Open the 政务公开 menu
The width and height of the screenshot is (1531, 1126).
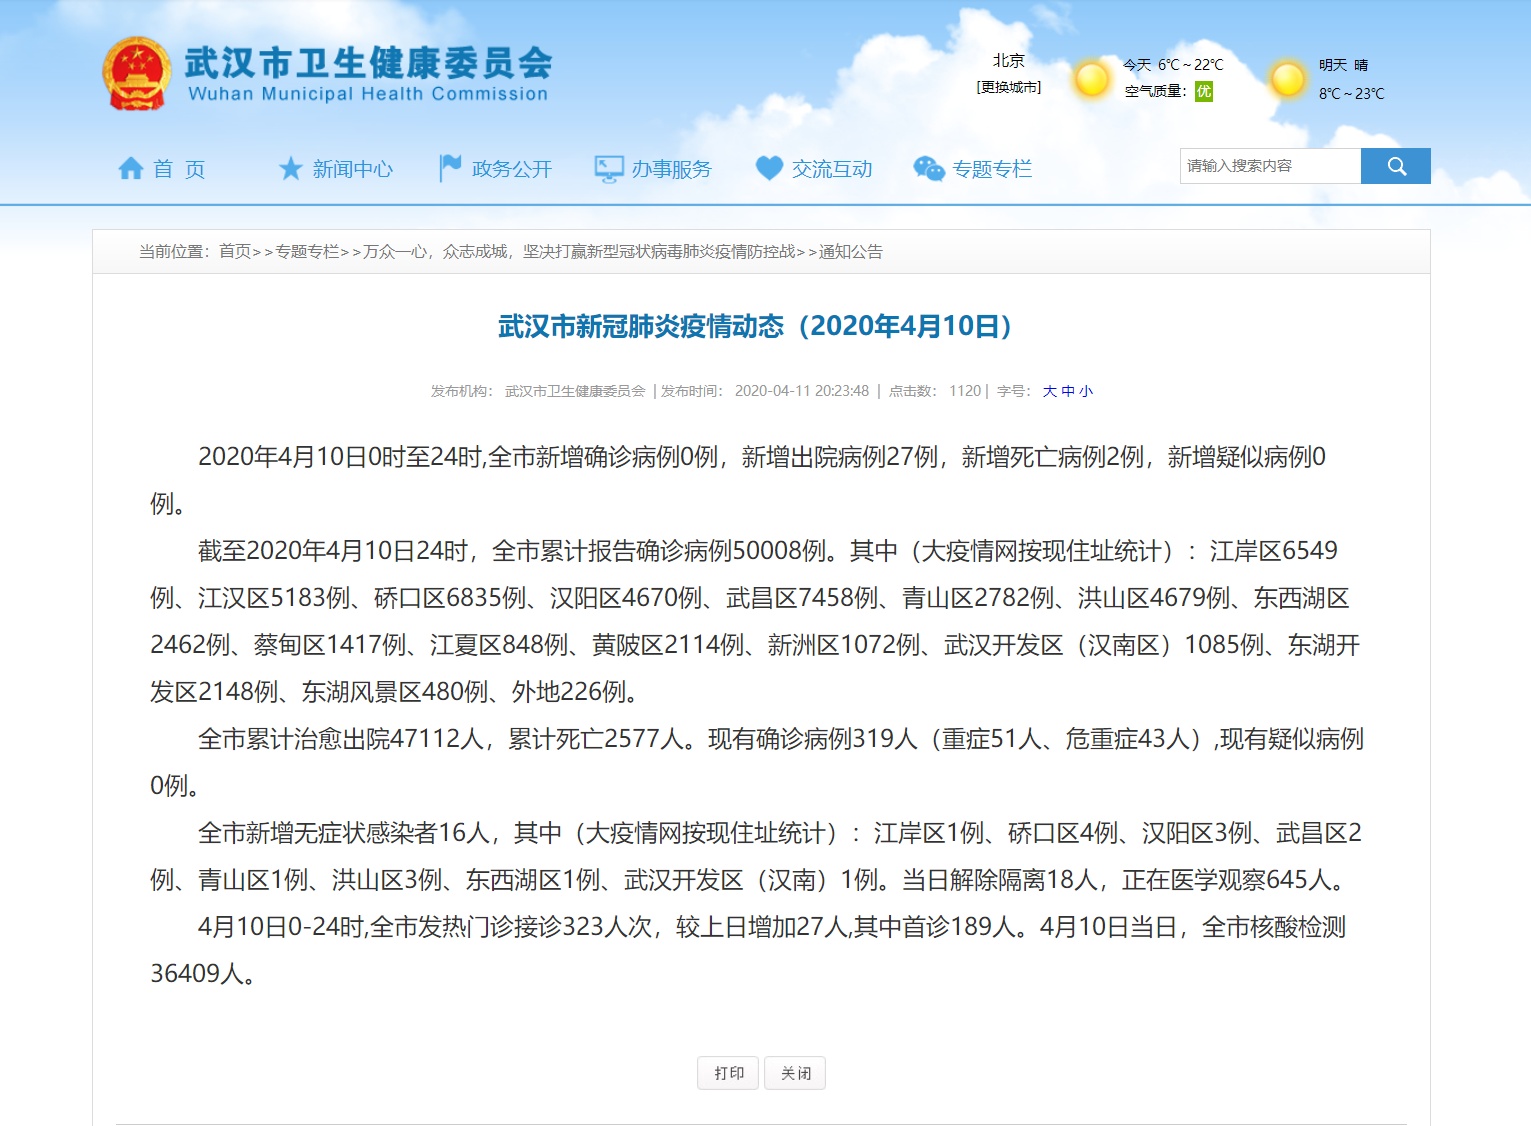[x=511, y=169]
